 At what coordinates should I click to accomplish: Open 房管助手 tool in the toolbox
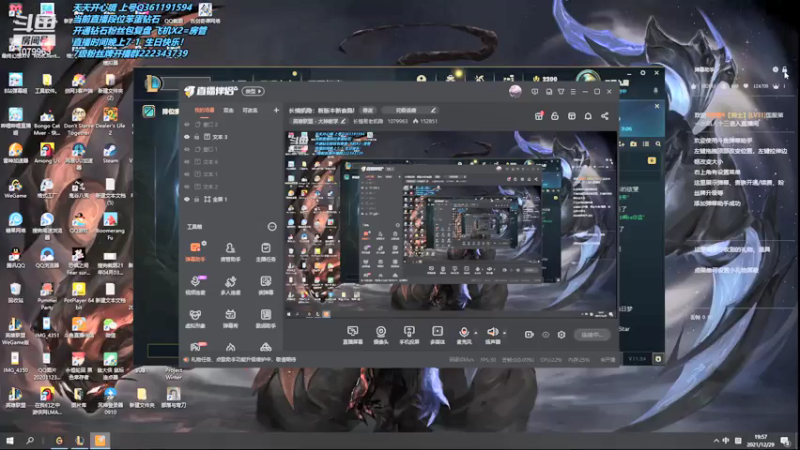[230, 252]
